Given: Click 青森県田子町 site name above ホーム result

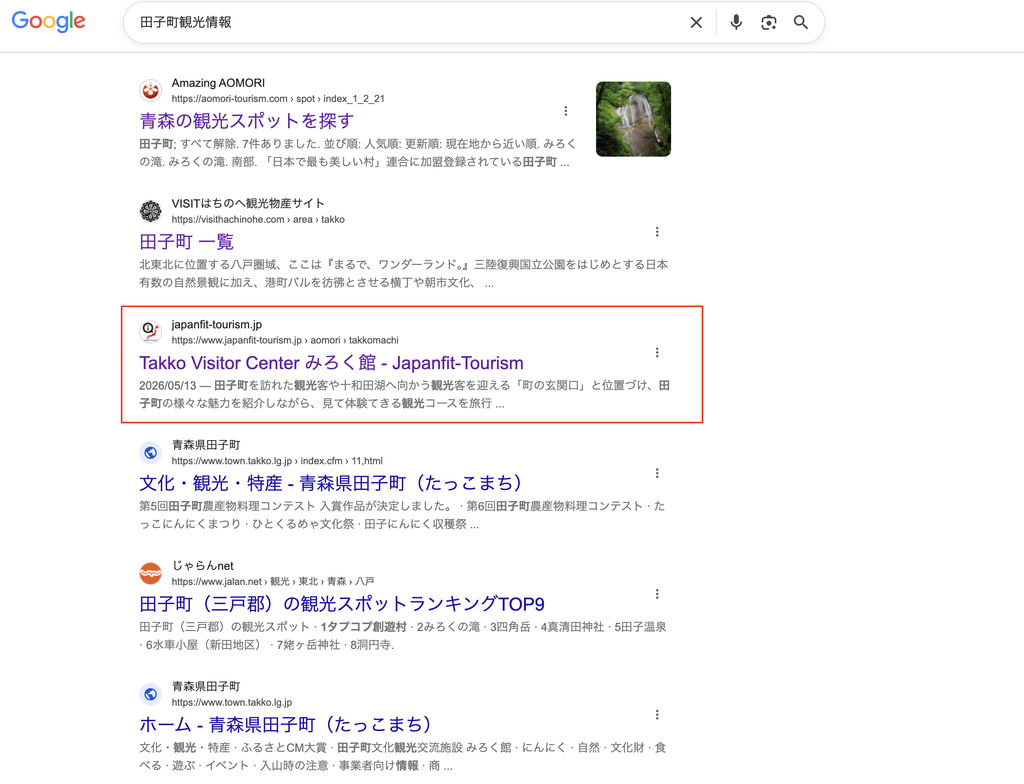Looking at the screenshot, I should 206,687.
